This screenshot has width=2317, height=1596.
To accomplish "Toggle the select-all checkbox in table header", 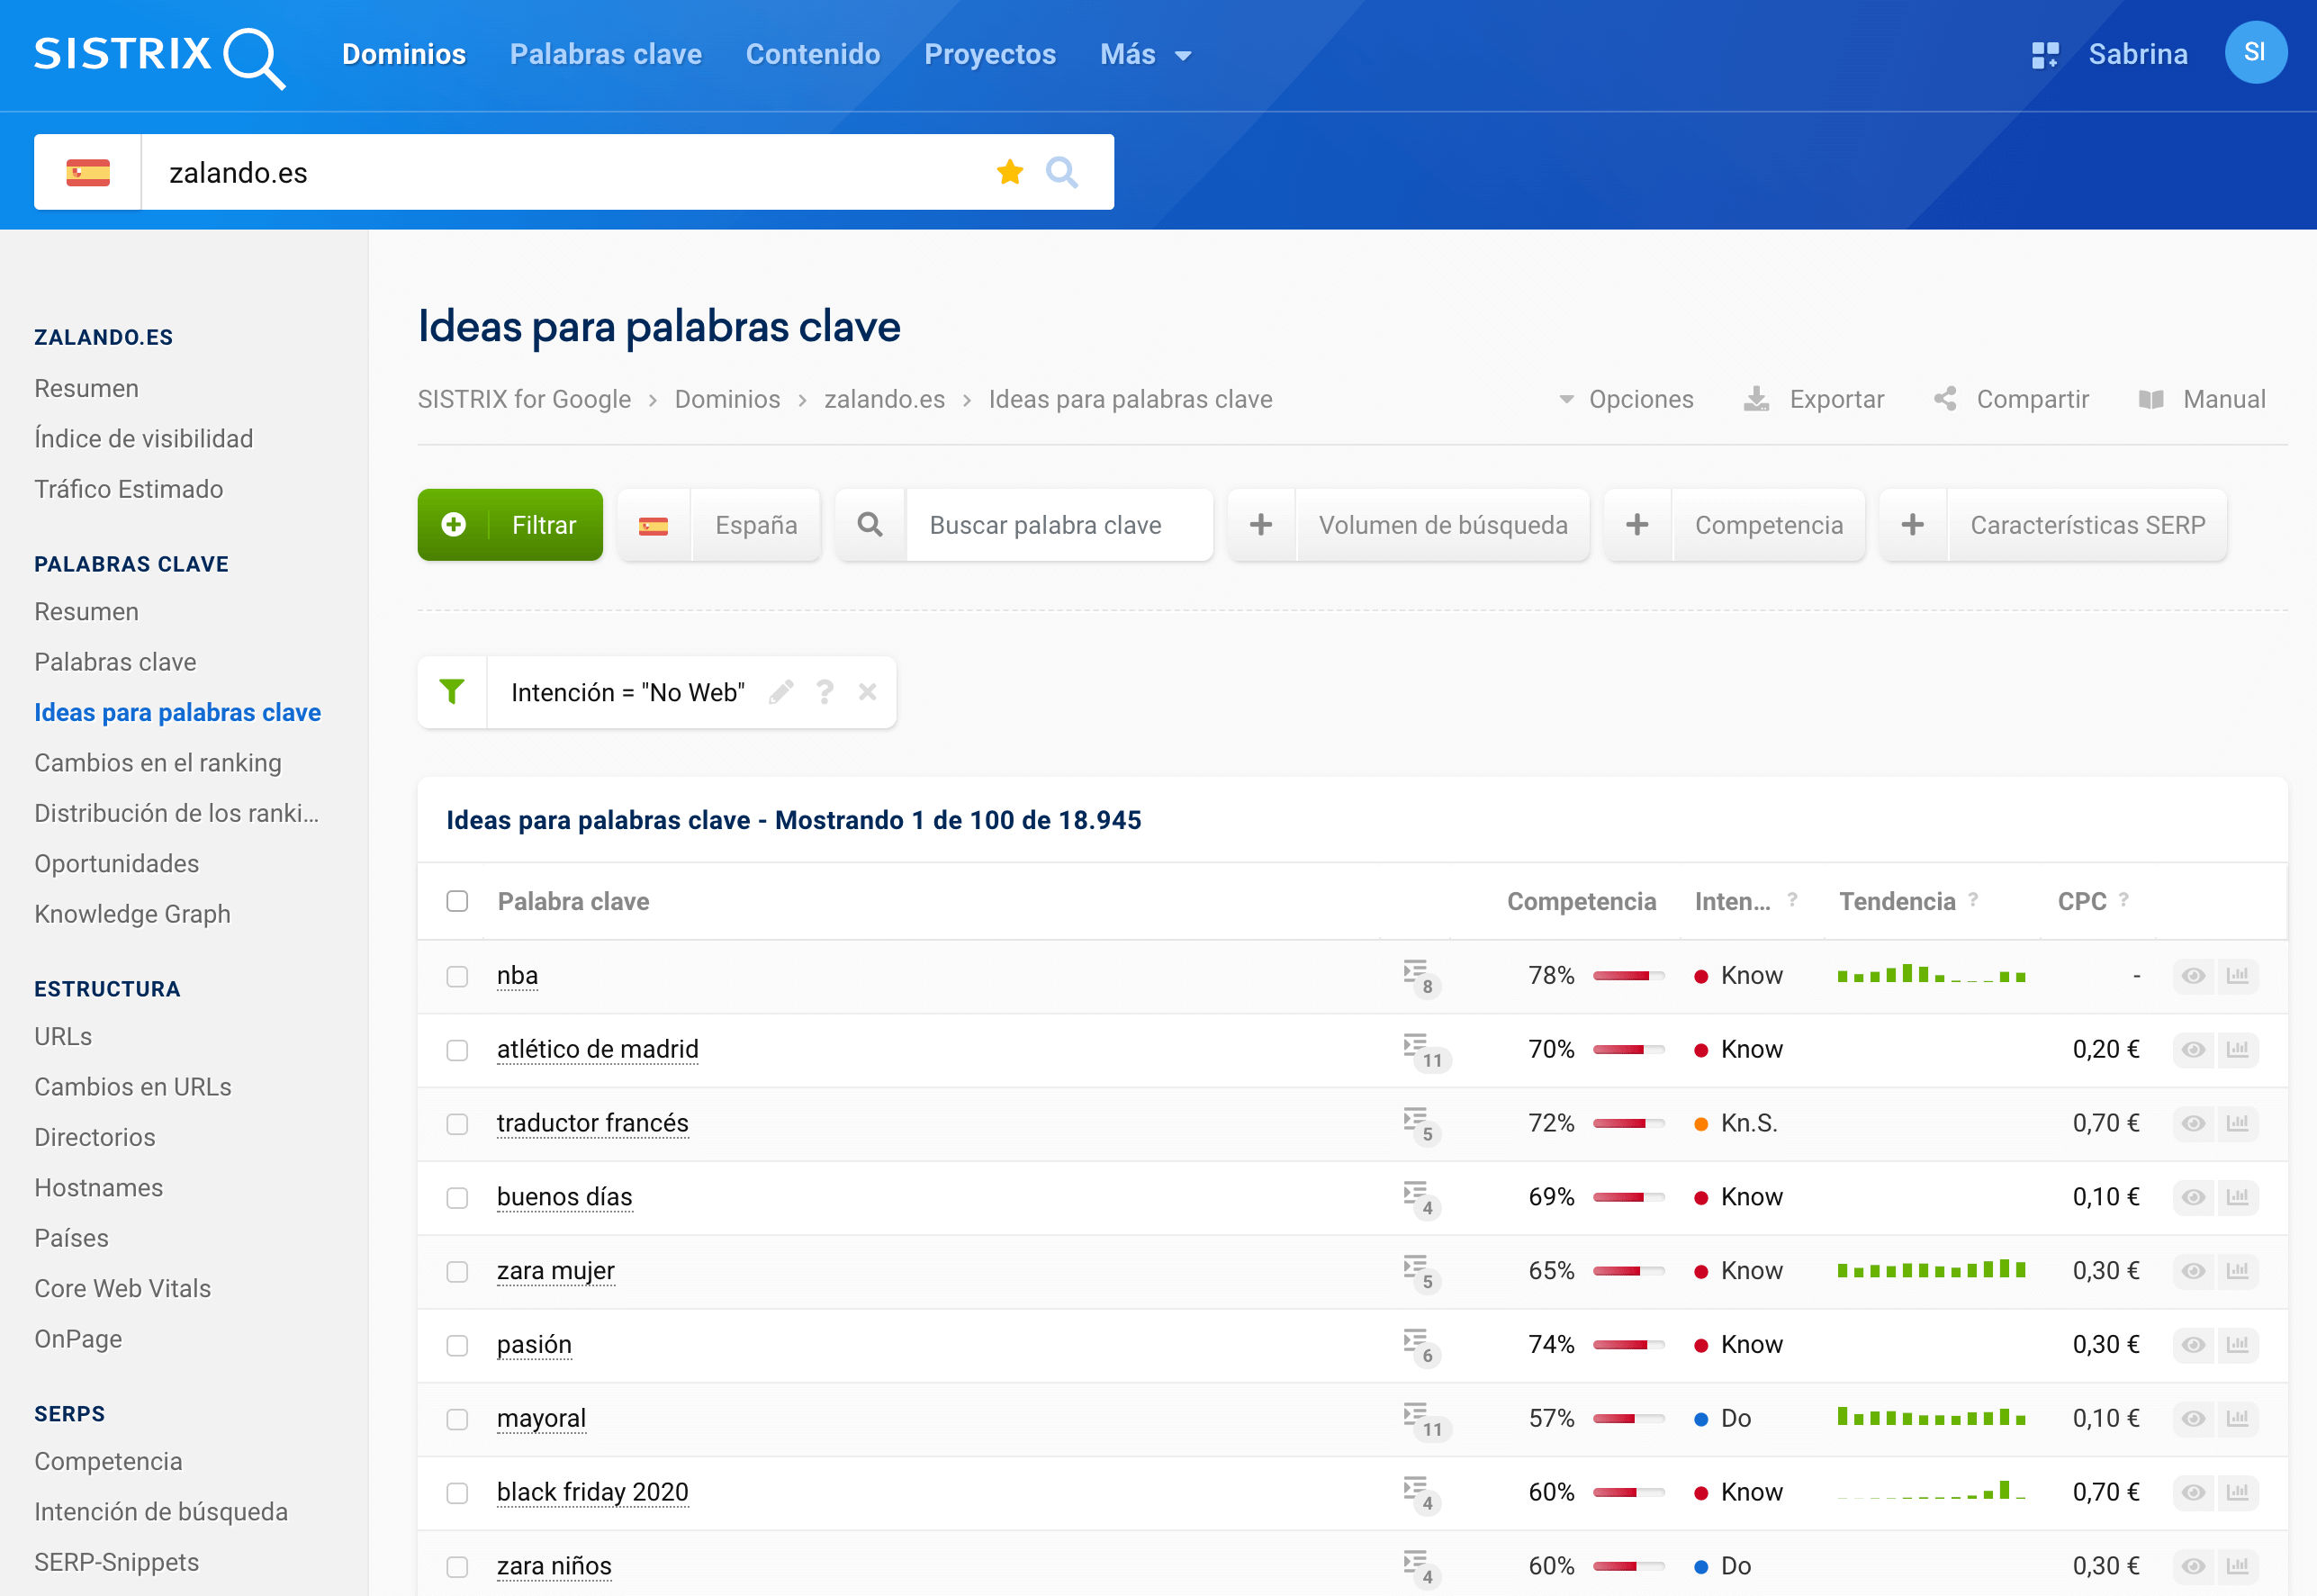I will 457,901.
